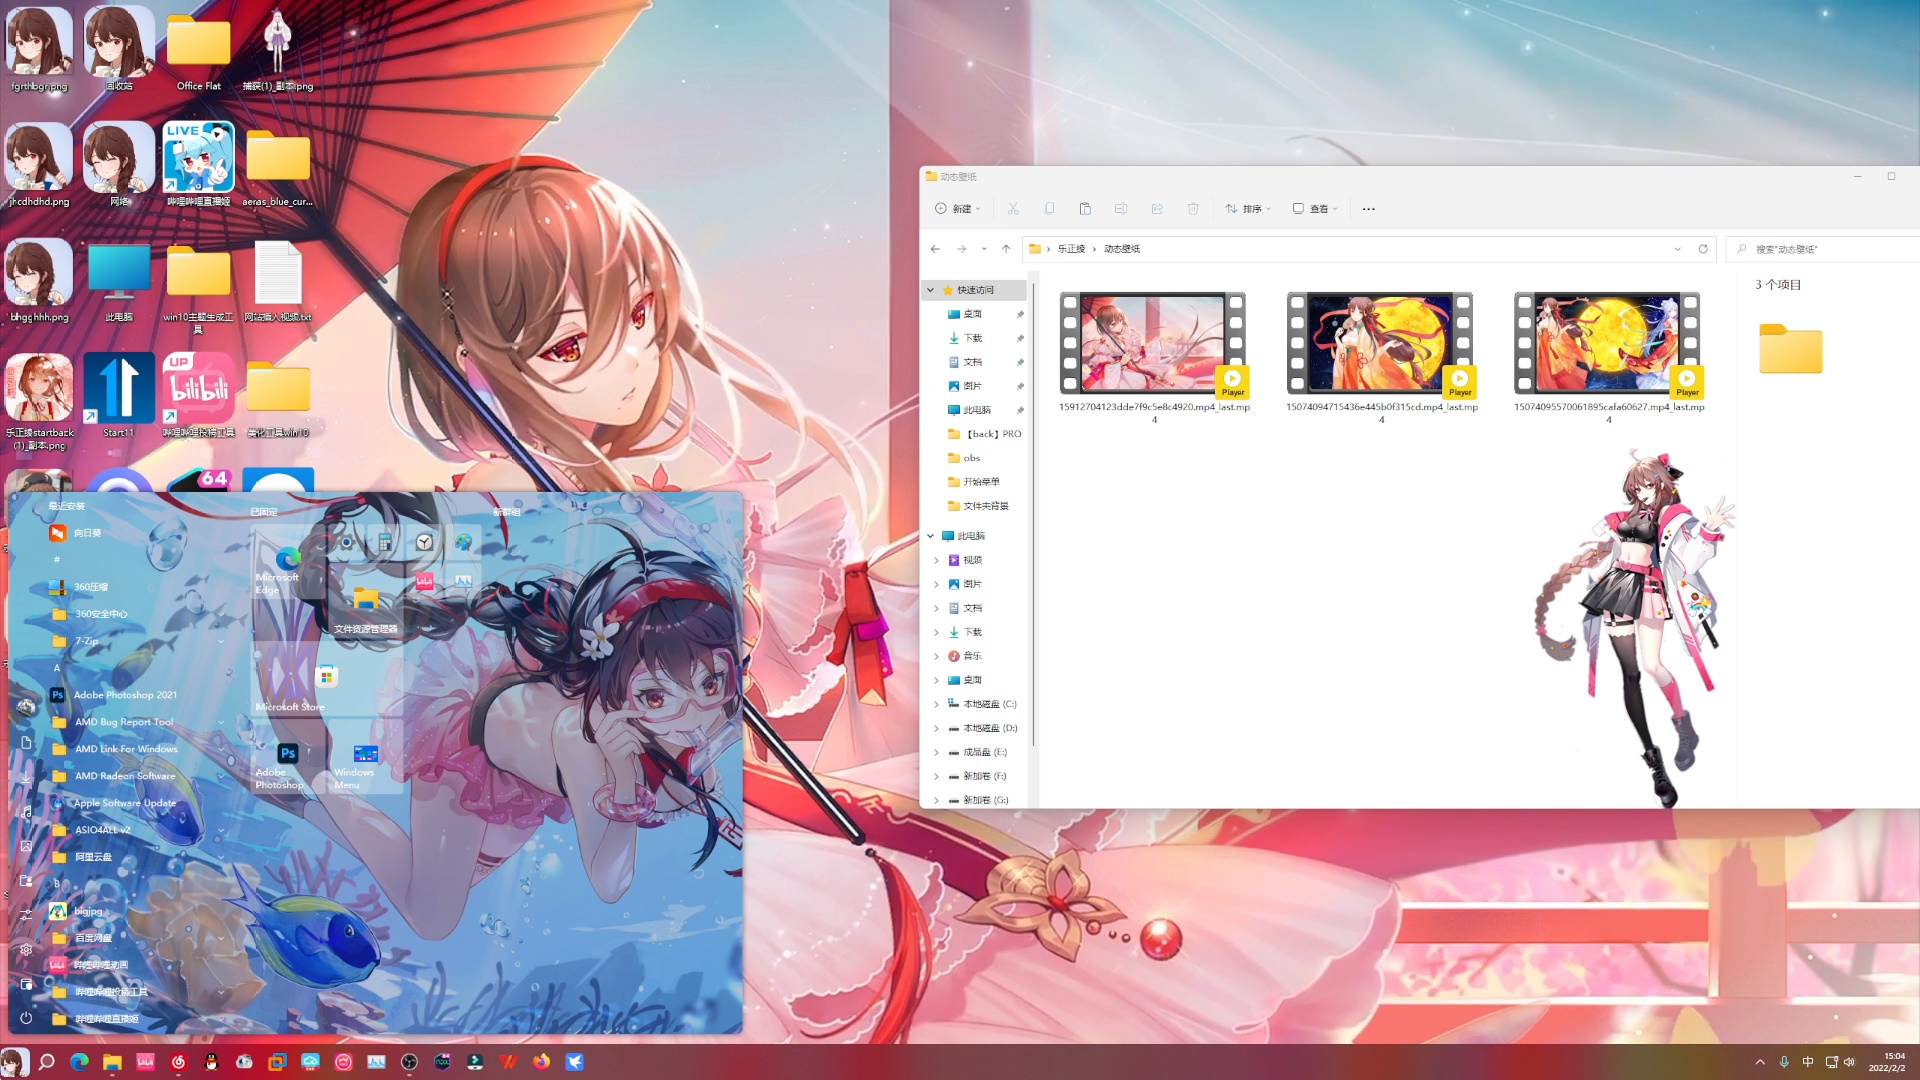Collapse 快速访问 tree section

click(x=931, y=290)
